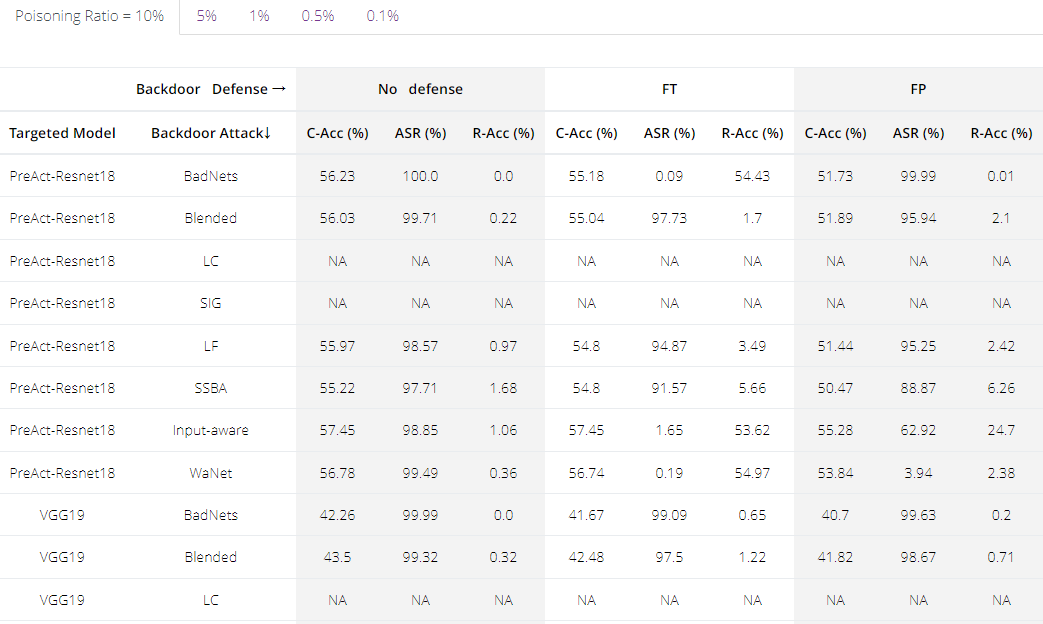Click the Backdoor Attack column header
1043x624 pixels.
(211, 133)
